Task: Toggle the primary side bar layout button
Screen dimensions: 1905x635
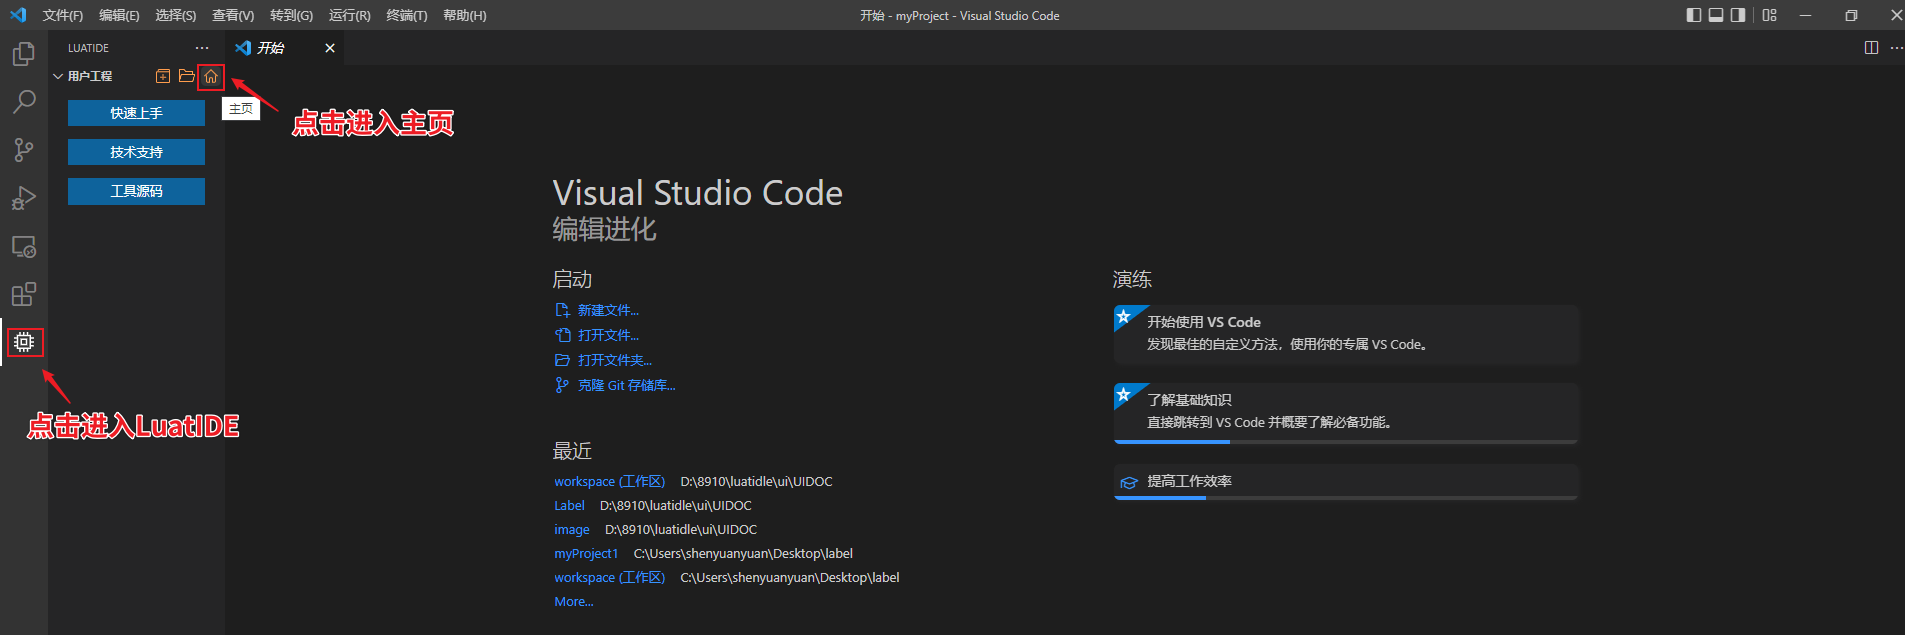Action: 1693,15
